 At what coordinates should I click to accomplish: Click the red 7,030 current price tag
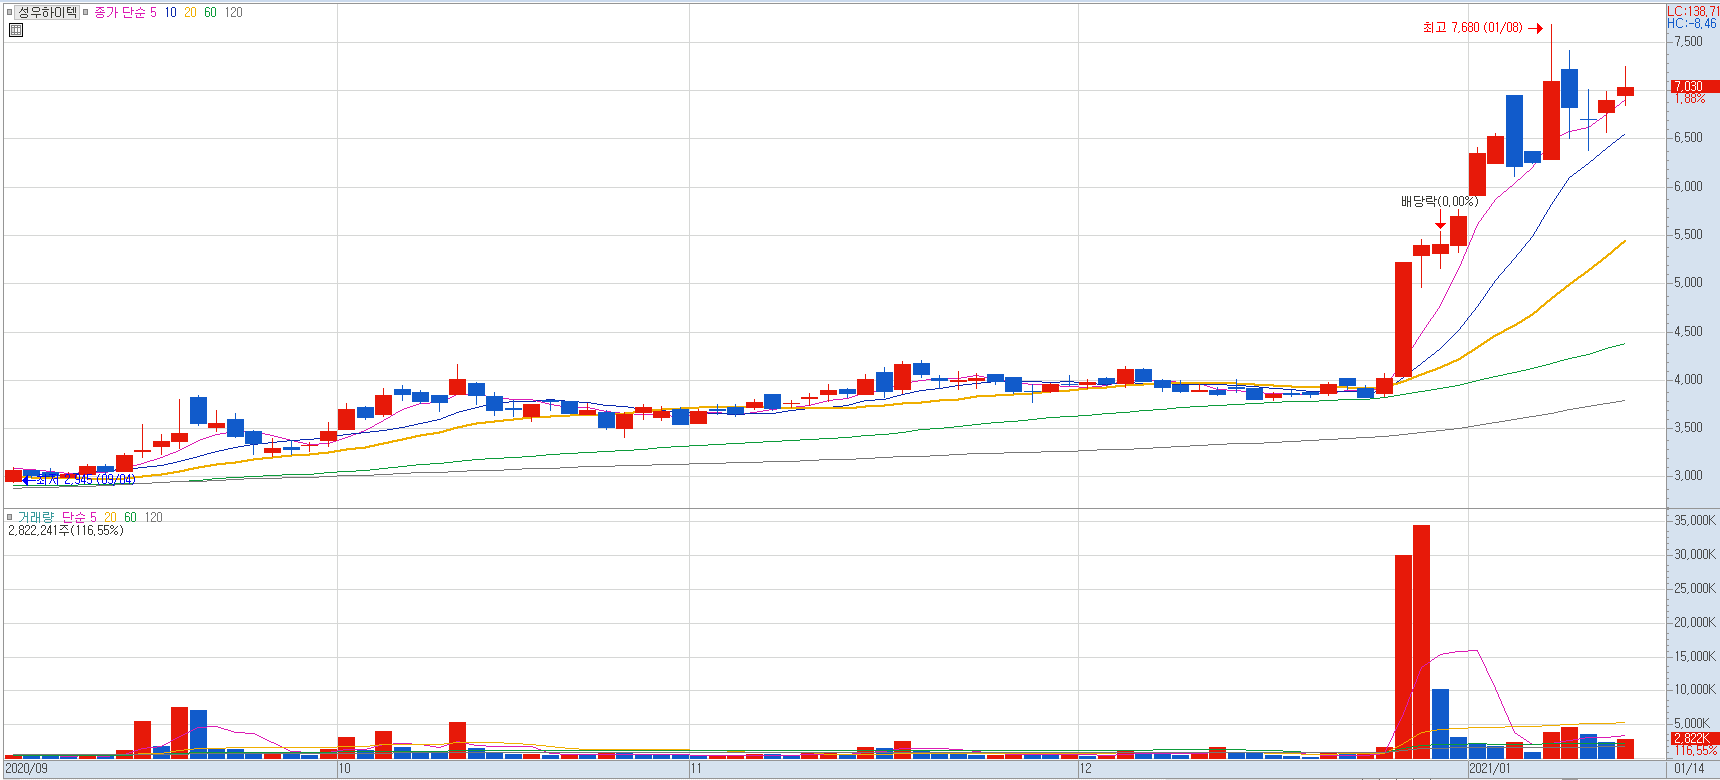click(1695, 87)
